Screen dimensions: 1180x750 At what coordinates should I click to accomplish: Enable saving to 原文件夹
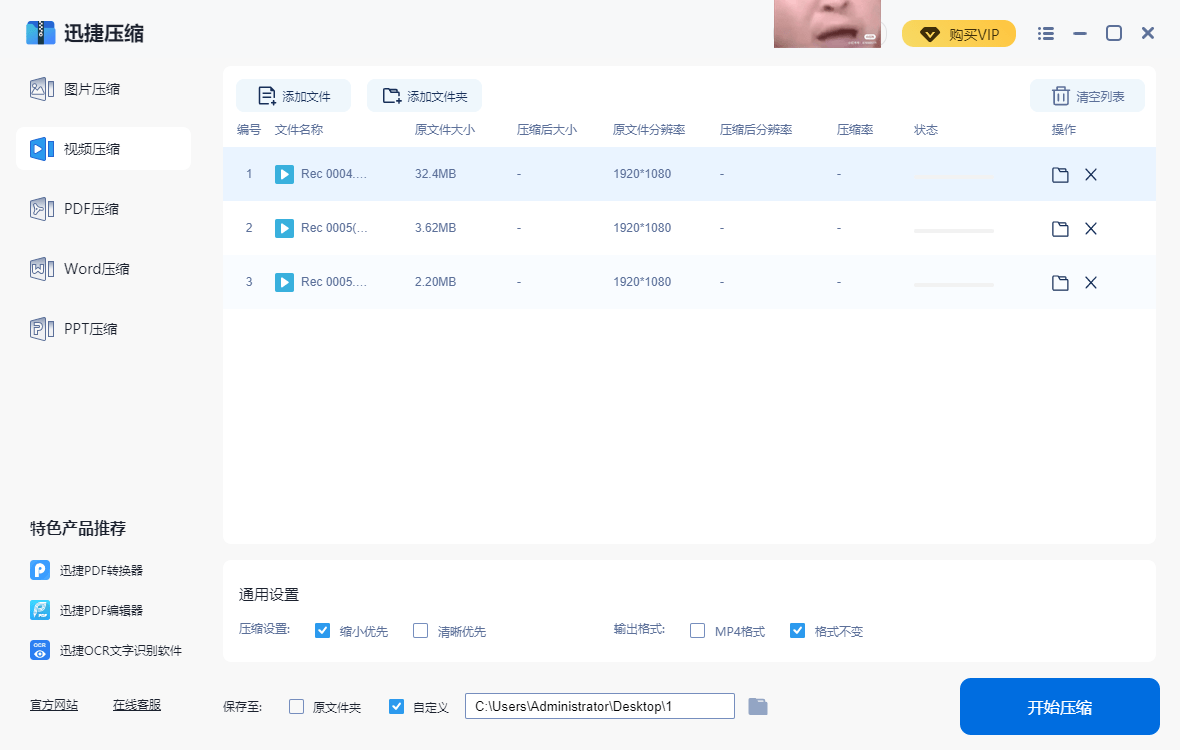click(296, 706)
